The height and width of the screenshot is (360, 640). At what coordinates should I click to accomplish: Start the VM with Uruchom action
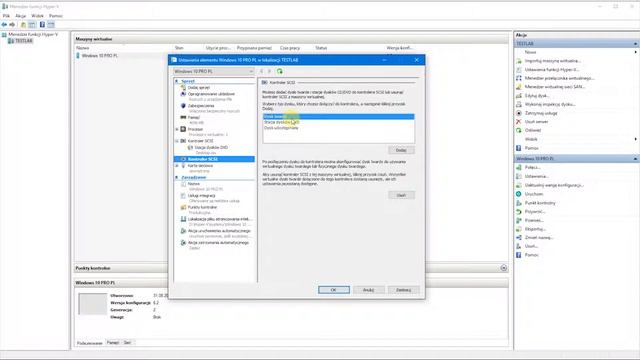tap(533, 194)
